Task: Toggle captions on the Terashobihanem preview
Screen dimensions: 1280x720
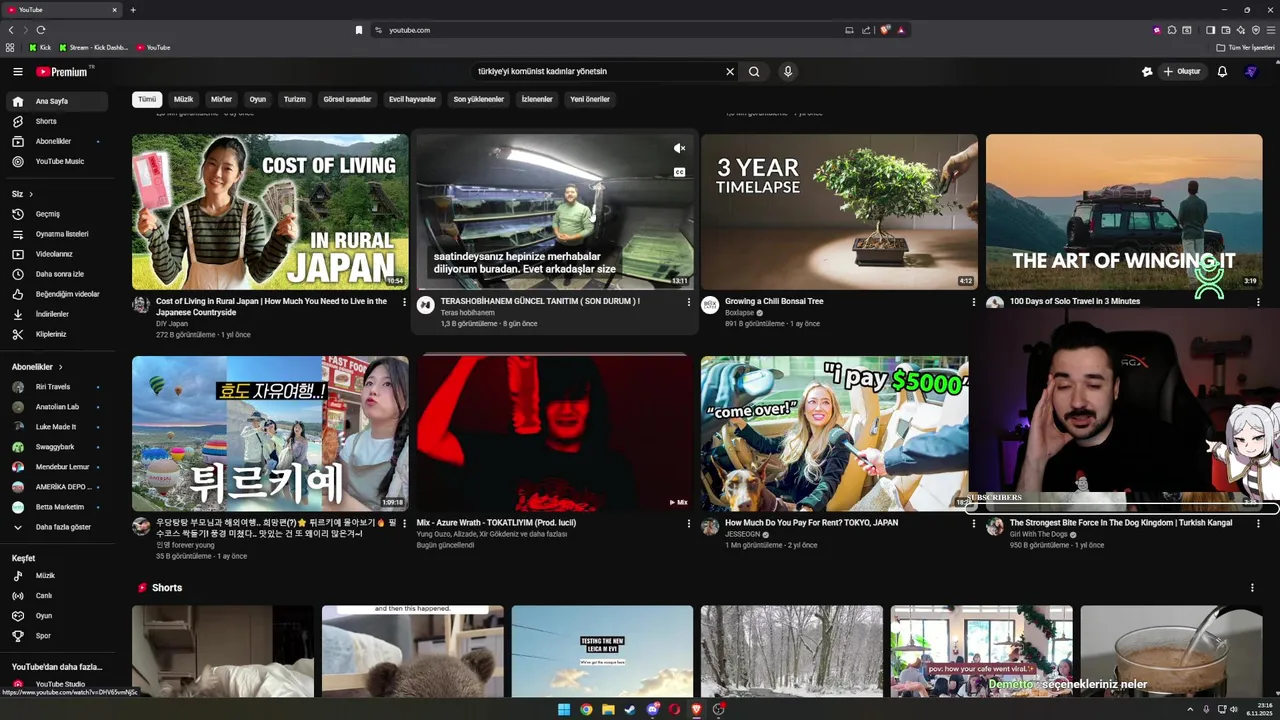Action: (679, 172)
